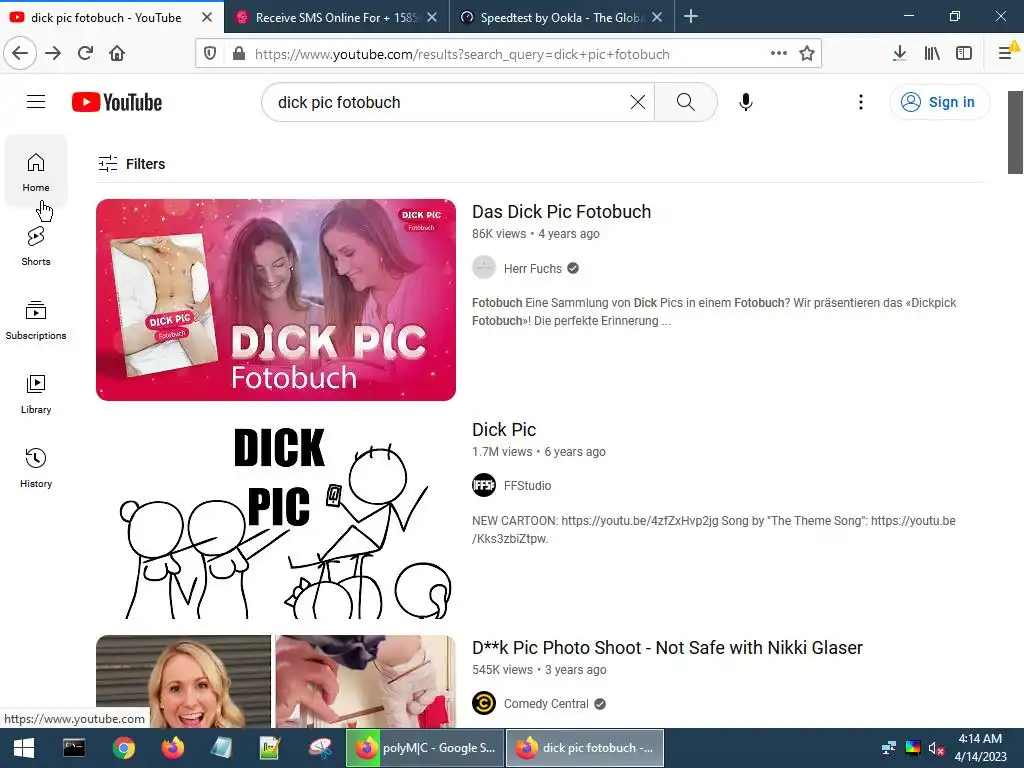Open the Windows Start menu
The width and height of the screenshot is (1024, 768).
pos(24,748)
